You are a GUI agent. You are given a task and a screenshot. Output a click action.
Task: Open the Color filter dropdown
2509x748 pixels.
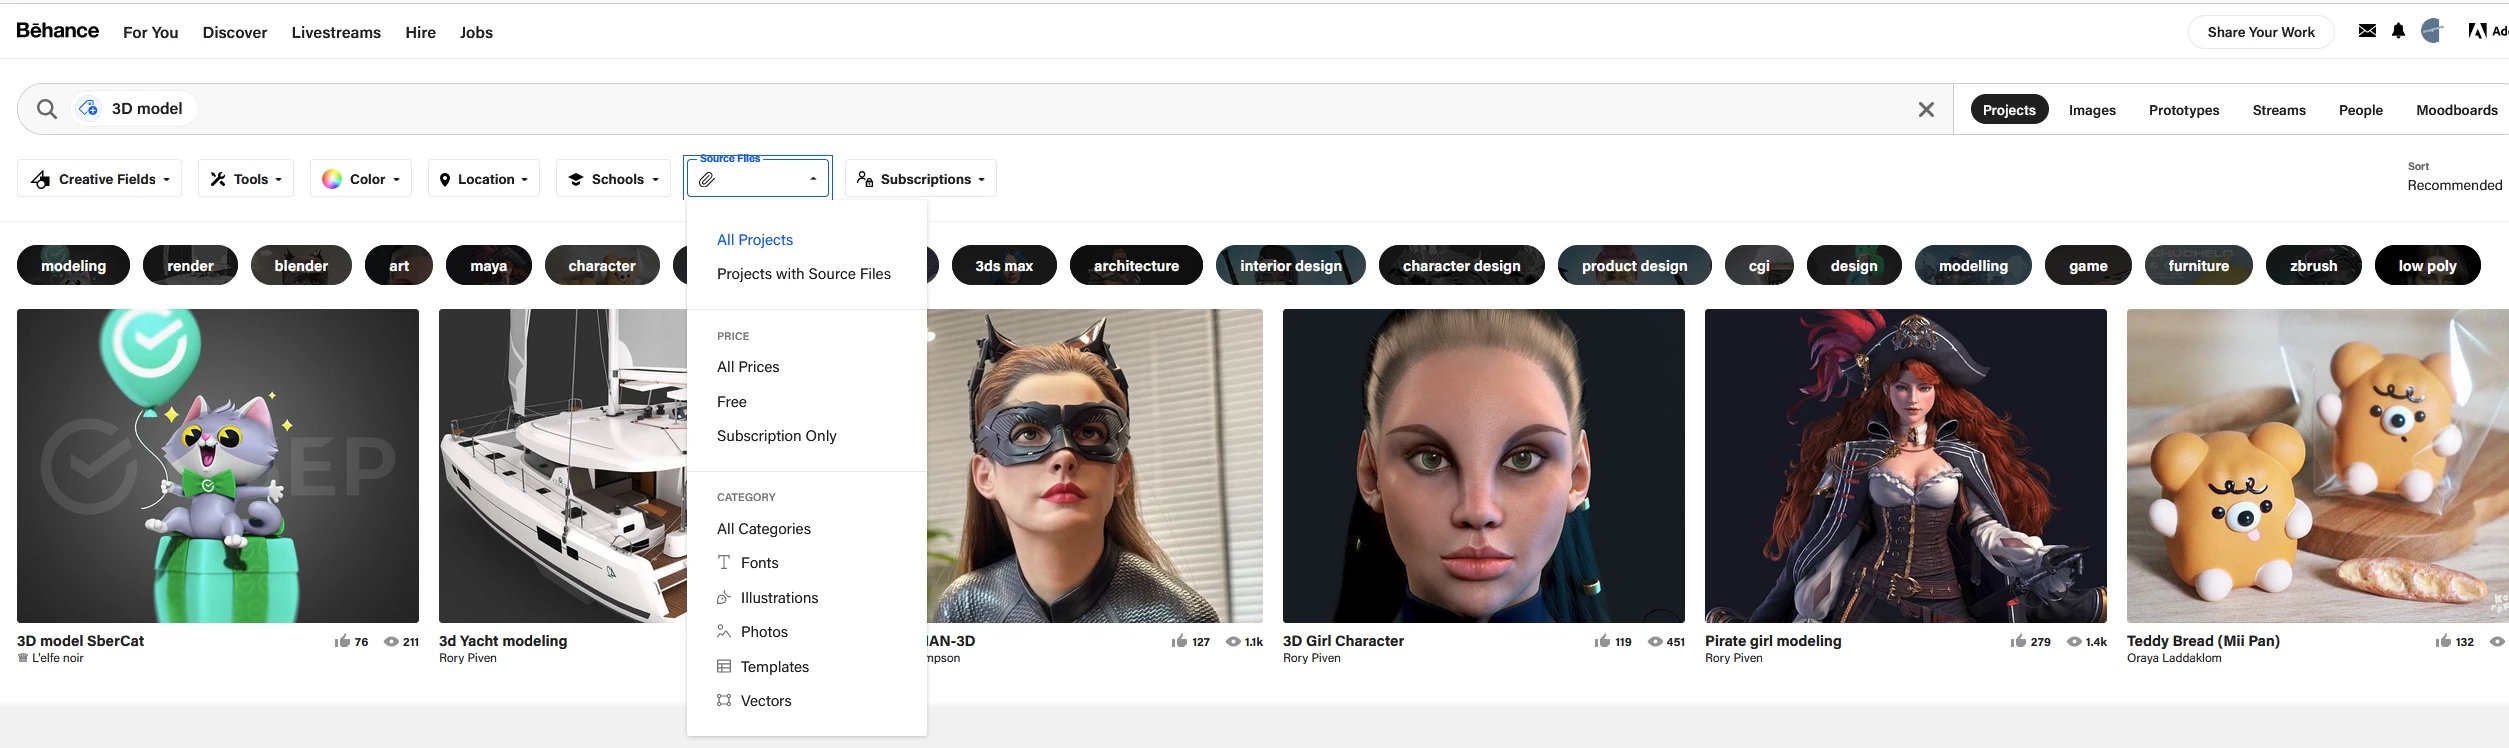tap(361, 179)
